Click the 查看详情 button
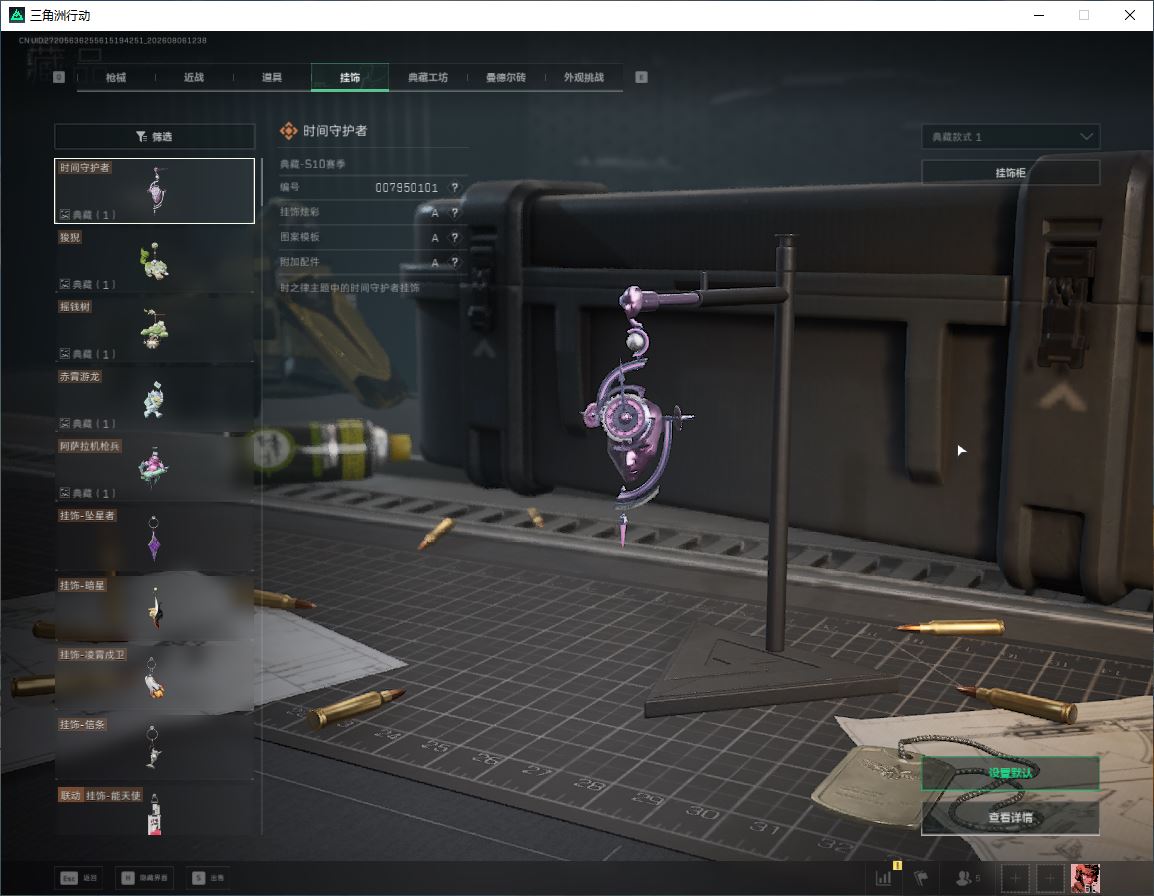Viewport: 1154px width, 896px height. (1010, 817)
